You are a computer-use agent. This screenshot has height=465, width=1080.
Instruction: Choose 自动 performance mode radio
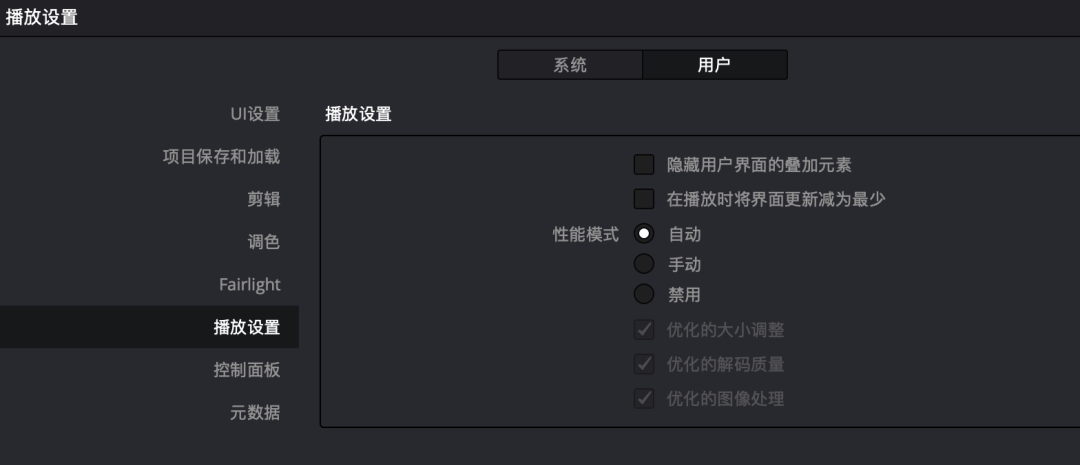pos(644,234)
